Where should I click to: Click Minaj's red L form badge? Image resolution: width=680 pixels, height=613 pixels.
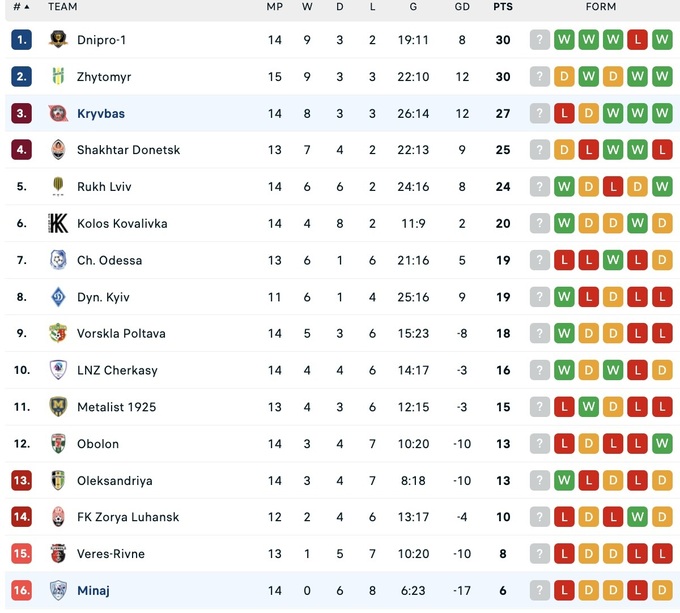pyautogui.click(x=564, y=590)
